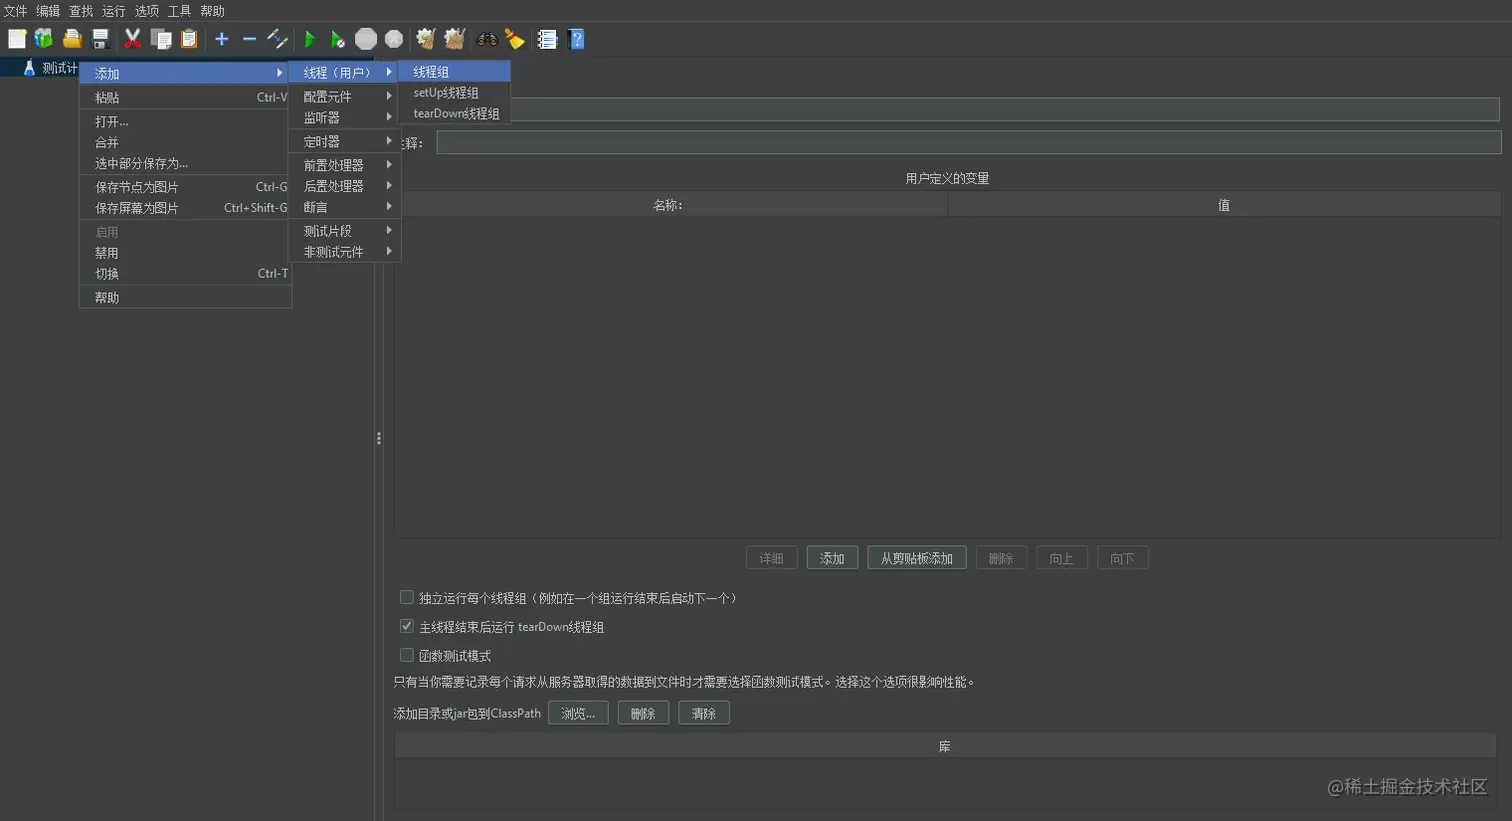Expand the 后置处理器 submenu

344,185
